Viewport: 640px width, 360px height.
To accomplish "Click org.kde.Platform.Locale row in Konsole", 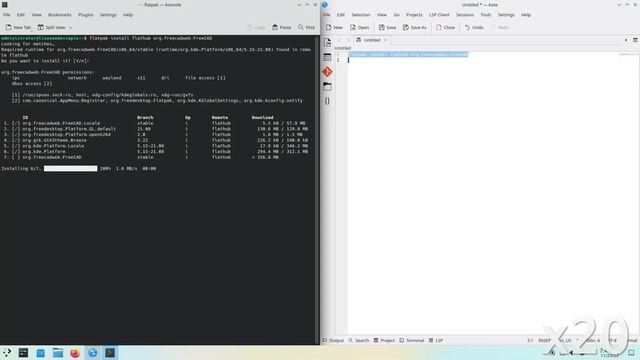I will click(155, 146).
